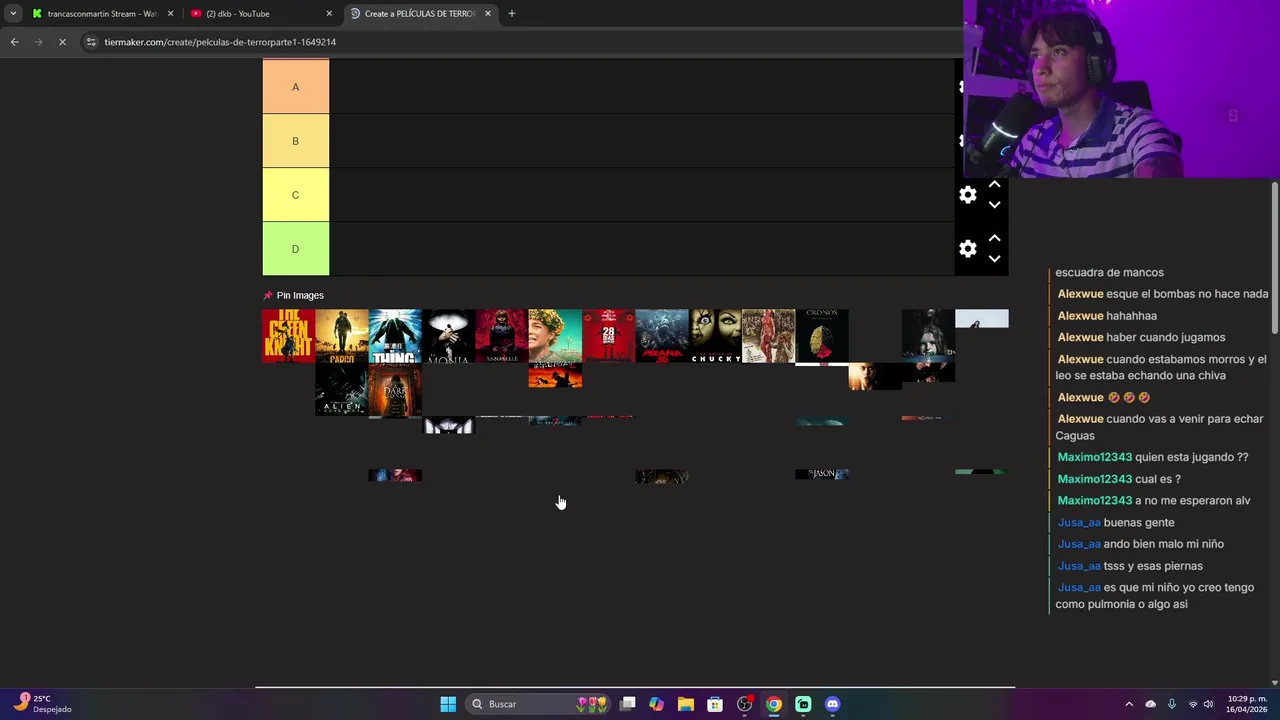Pick the Piraña 3D poster
Screen dimensions: 1280x720
(x=662, y=336)
